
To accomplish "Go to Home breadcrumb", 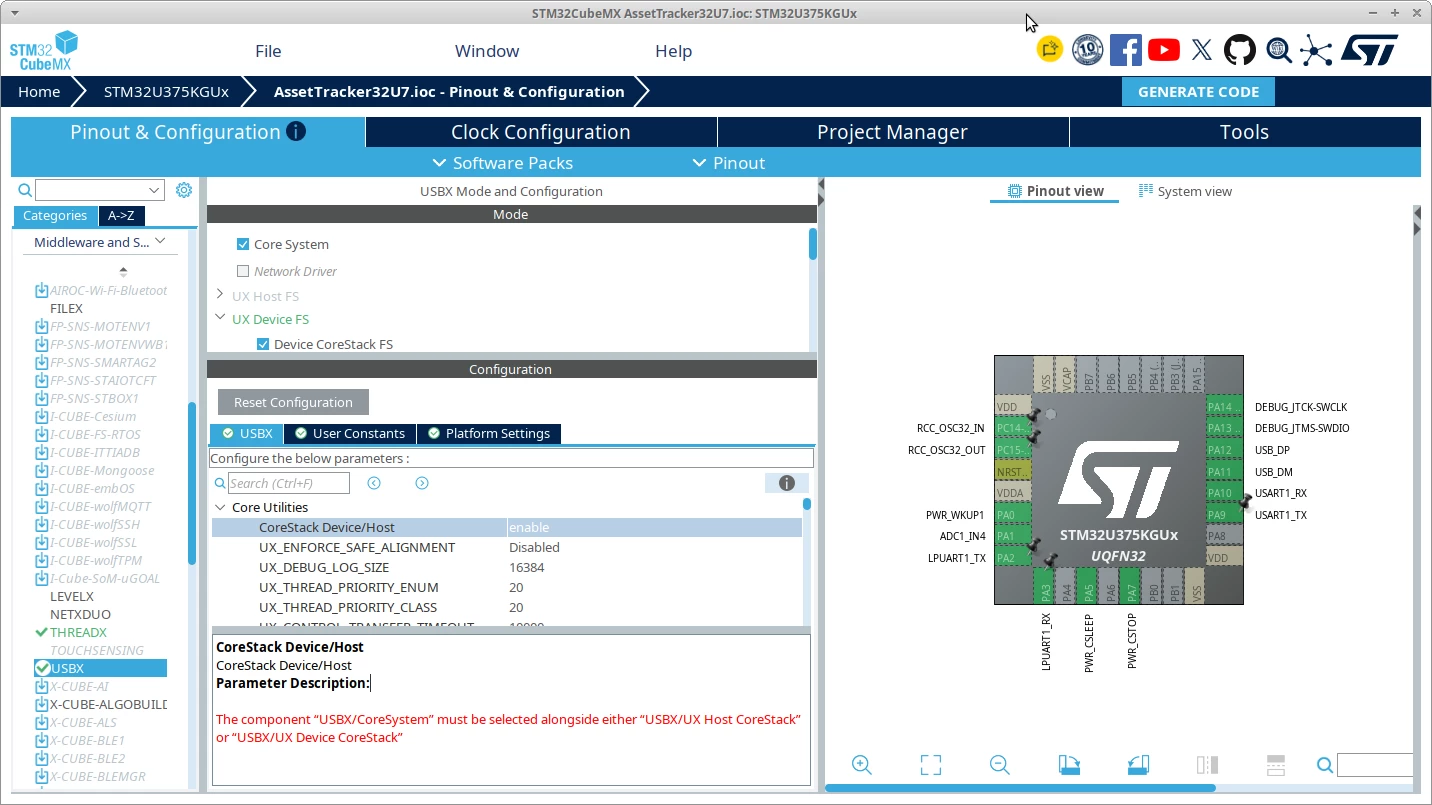I will [39, 91].
